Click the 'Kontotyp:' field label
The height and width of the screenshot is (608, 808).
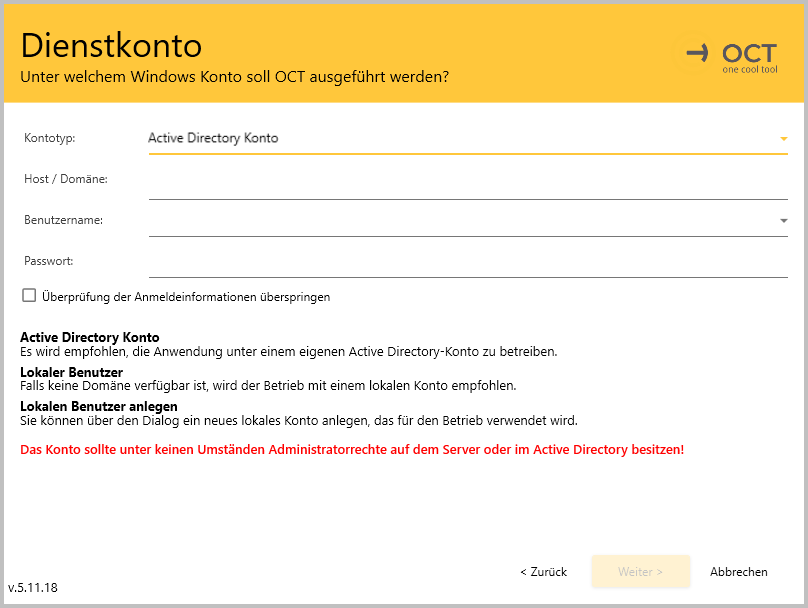(x=49, y=138)
